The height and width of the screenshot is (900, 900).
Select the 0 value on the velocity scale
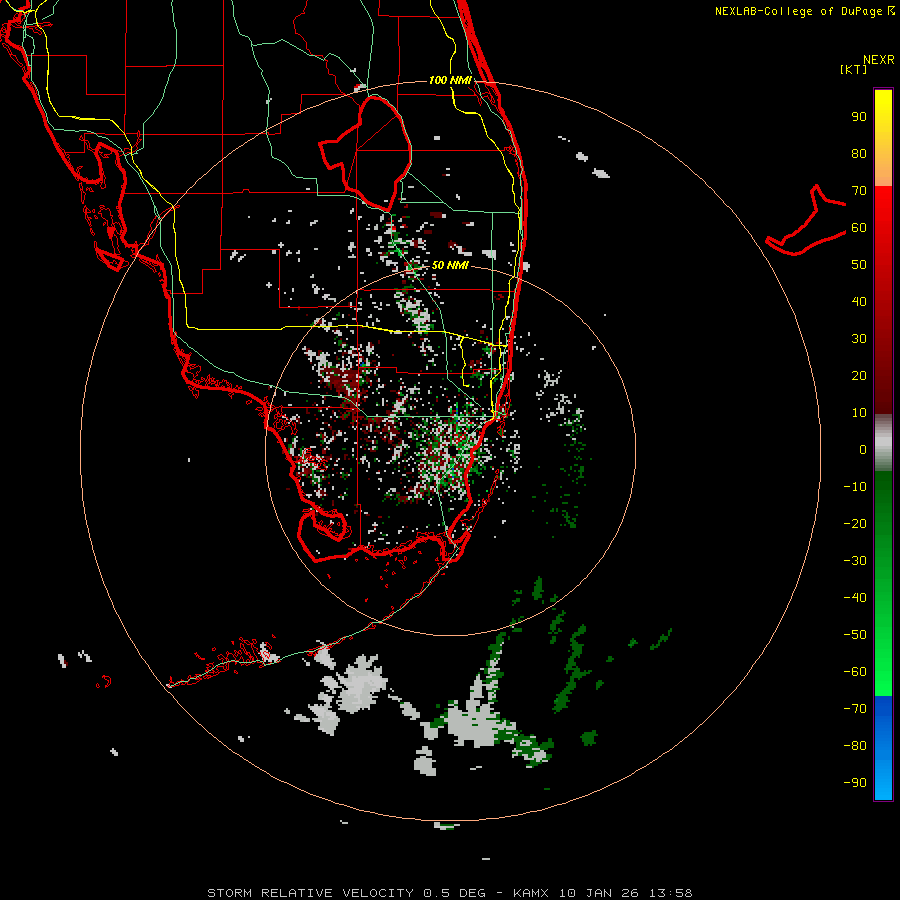[x=863, y=450]
